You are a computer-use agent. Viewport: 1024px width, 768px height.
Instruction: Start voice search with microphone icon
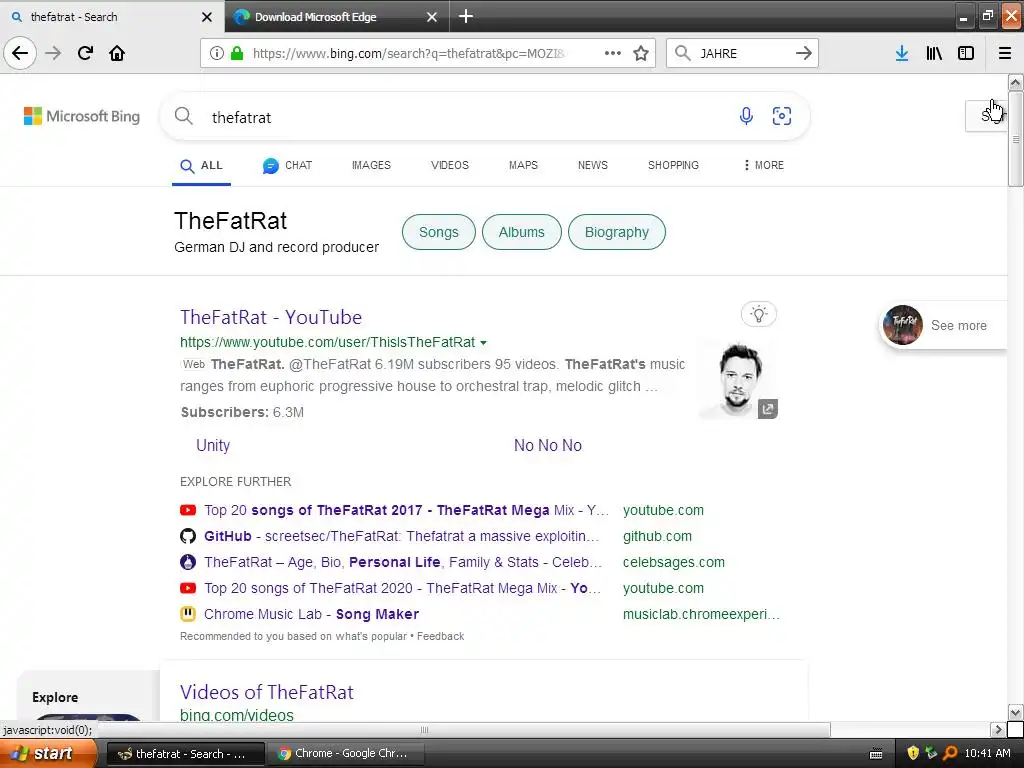click(746, 116)
